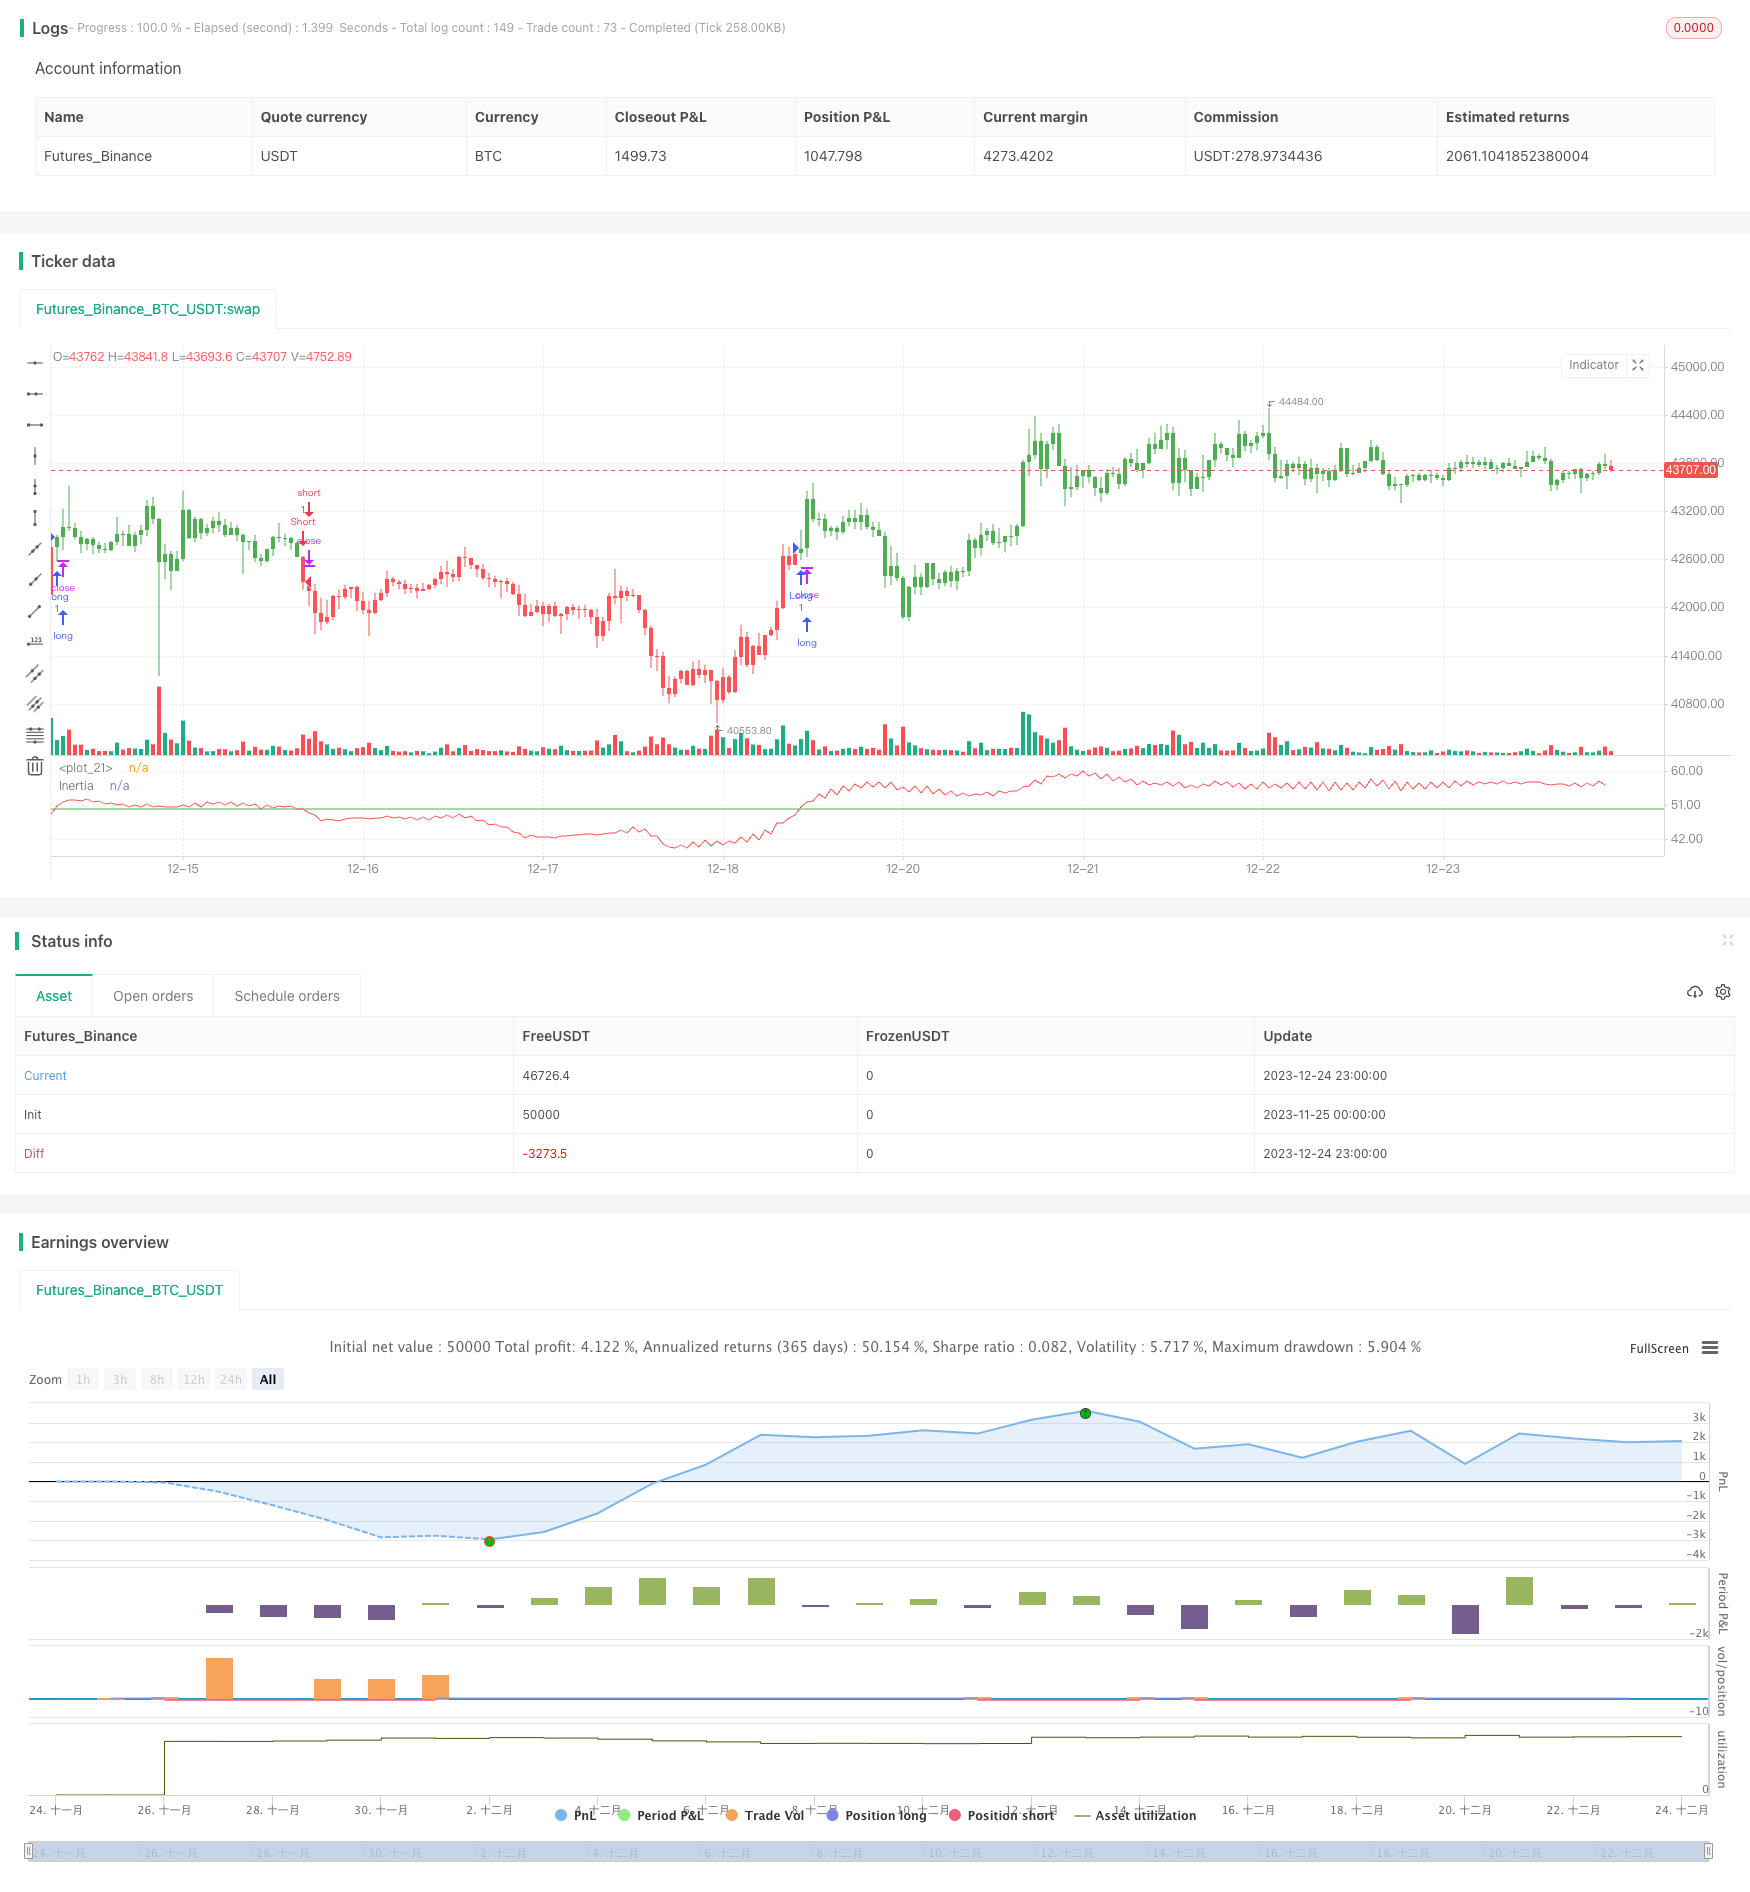Click FullScreen on the earnings chart

tap(1659, 1348)
